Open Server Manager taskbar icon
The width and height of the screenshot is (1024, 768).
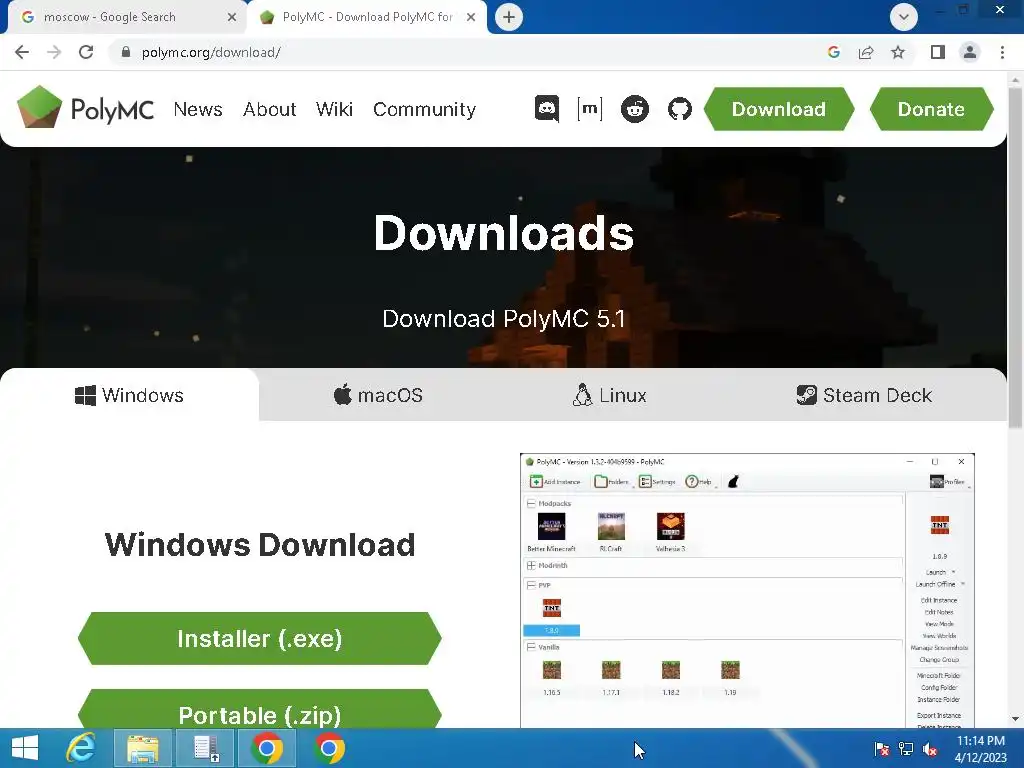click(206, 748)
